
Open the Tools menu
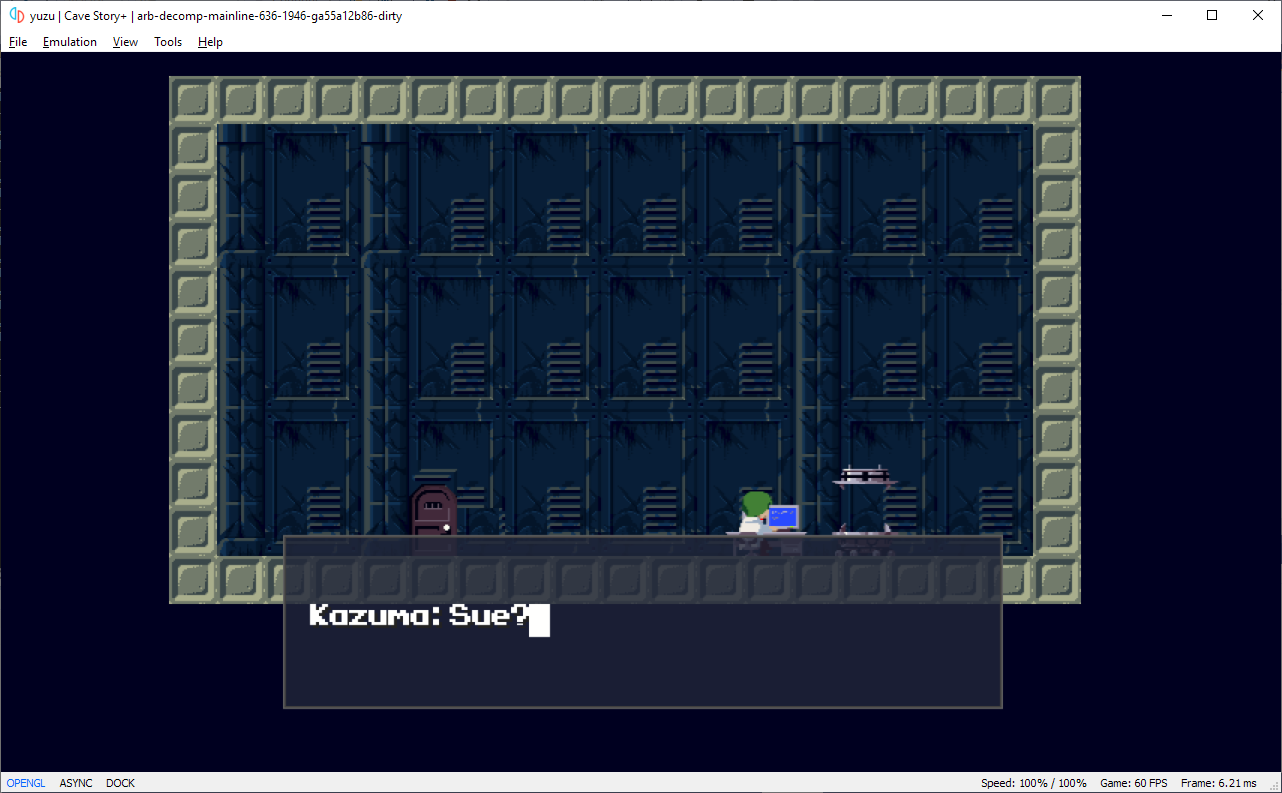(x=168, y=42)
